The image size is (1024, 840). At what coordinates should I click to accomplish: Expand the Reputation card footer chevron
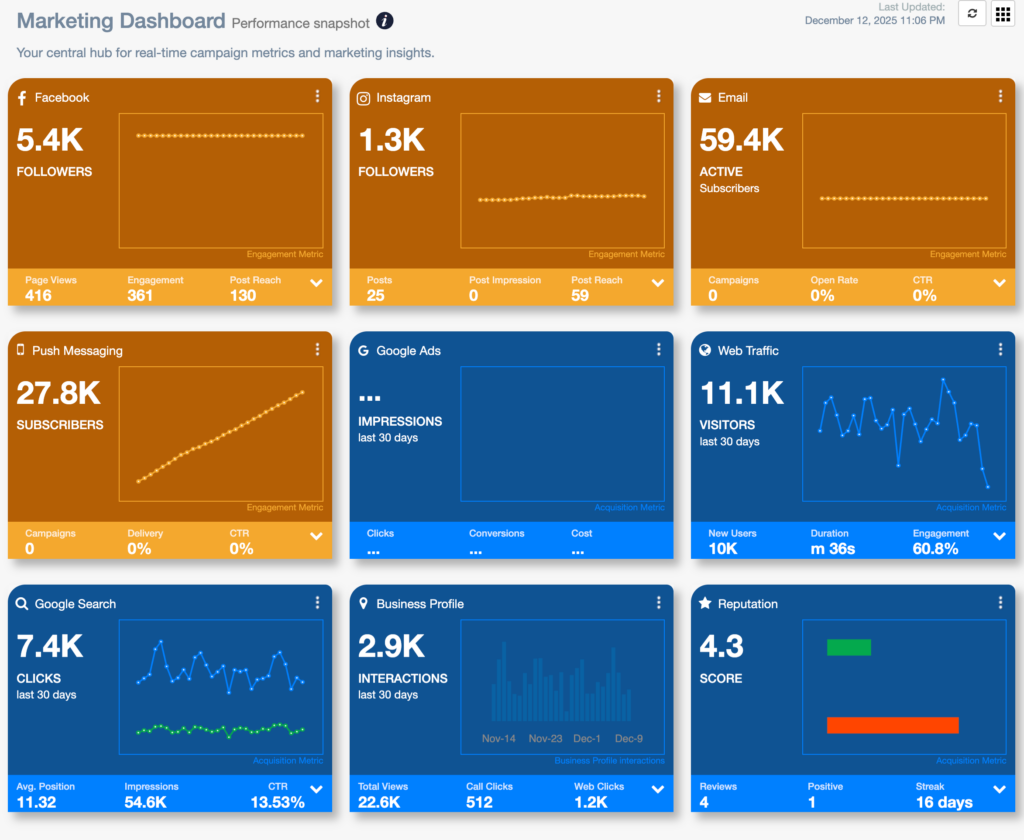tap(1000, 790)
